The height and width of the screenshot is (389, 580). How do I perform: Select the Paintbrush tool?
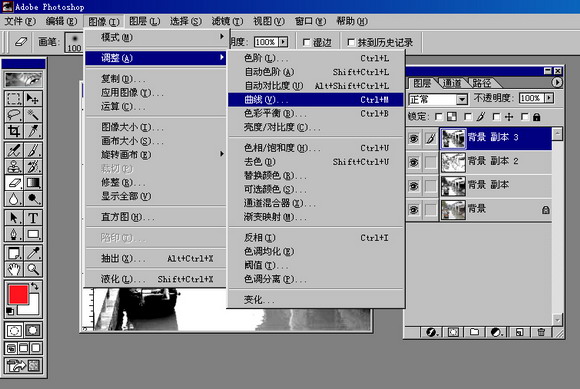point(33,150)
